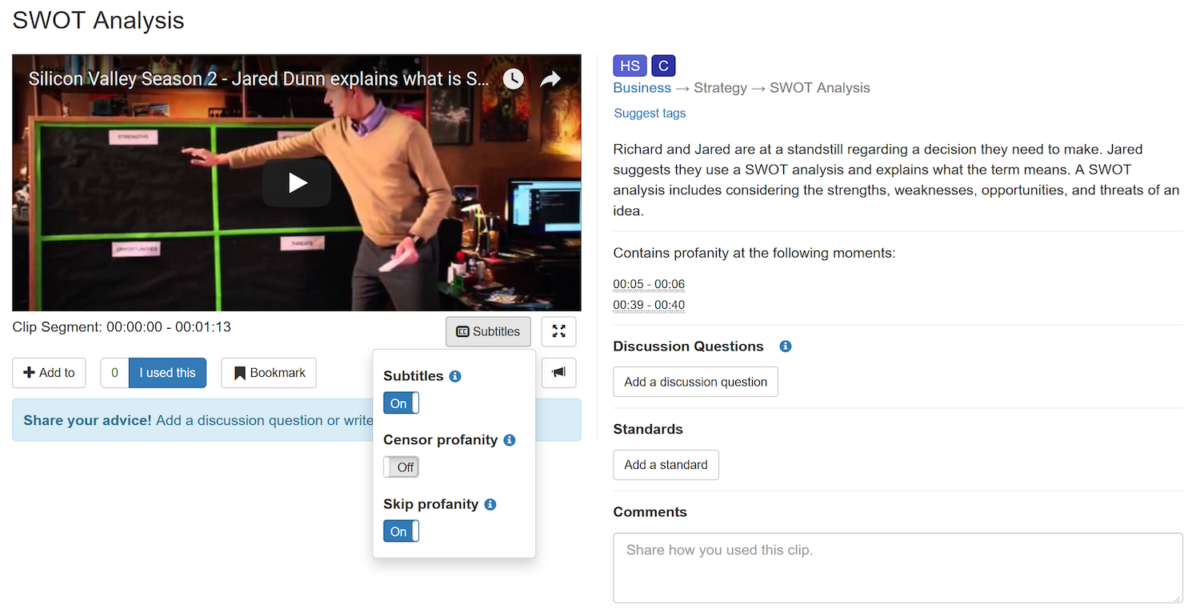
Task: Click Suggest tags
Action: coord(649,113)
